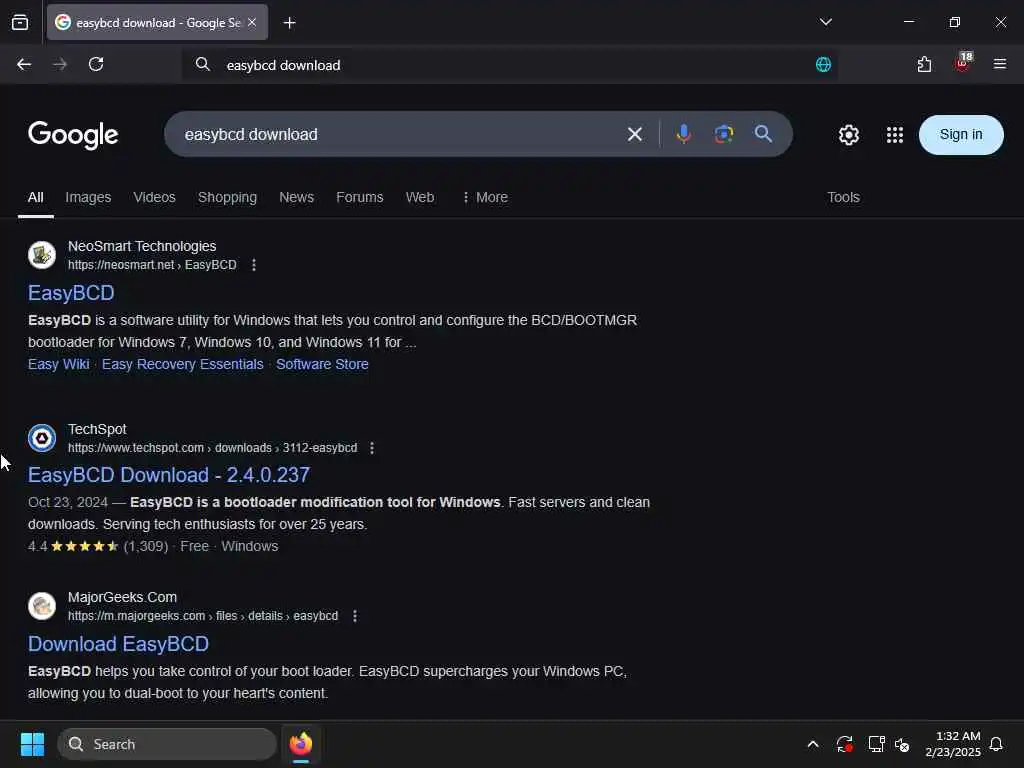Select the All results tab
Viewport: 1024px width, 768px height.
point(35,197)
